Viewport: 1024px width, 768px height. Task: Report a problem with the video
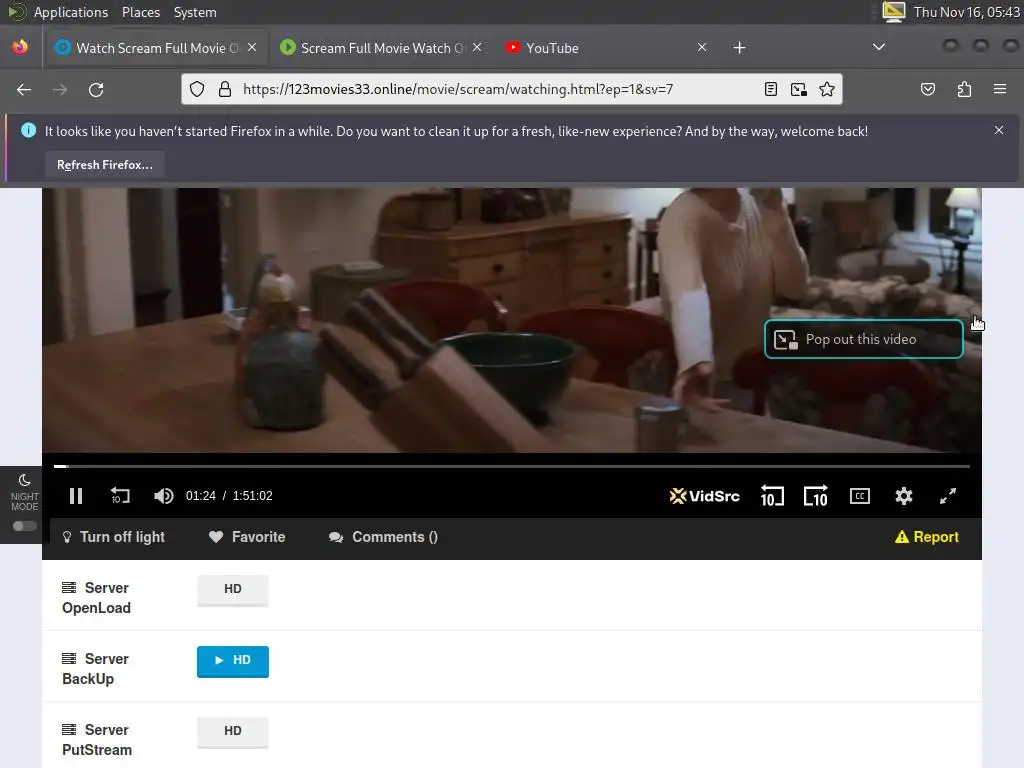click(x=927, y=537)
